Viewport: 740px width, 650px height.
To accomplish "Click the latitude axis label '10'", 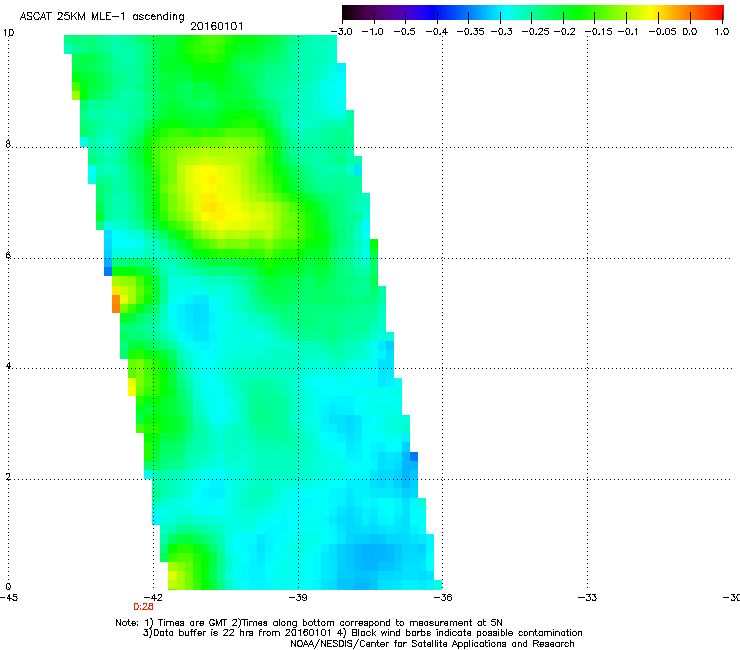I will [x=8, y=33].
